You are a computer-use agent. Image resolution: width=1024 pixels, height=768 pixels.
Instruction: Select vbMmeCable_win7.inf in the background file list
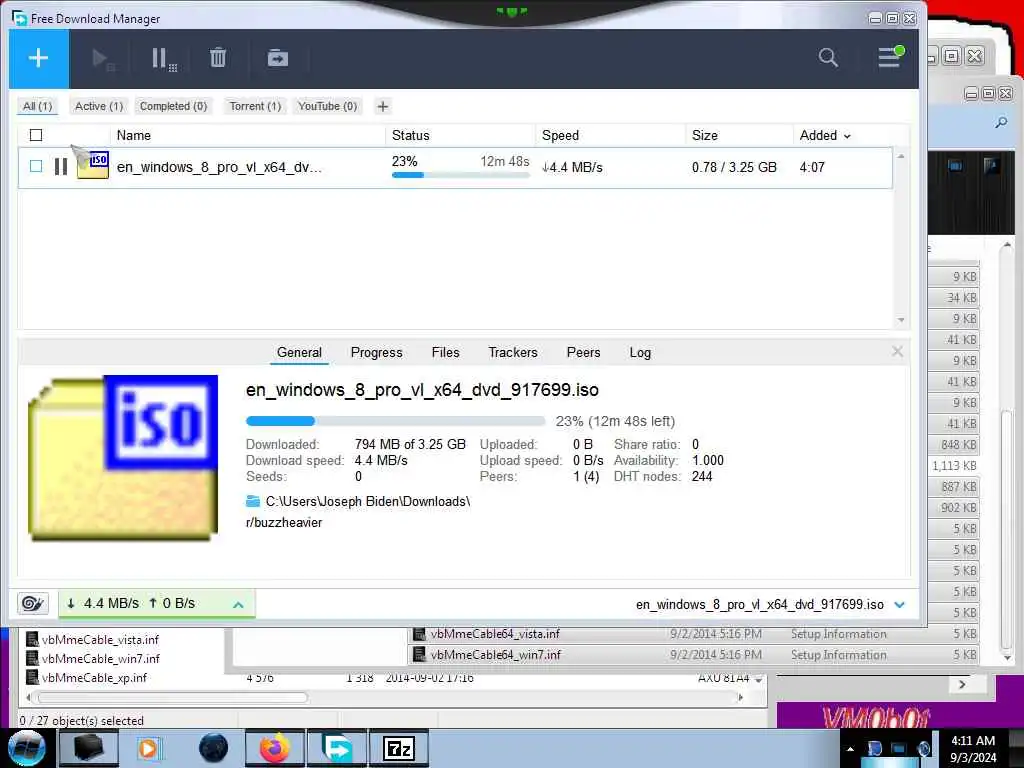[x=101, y=658]
